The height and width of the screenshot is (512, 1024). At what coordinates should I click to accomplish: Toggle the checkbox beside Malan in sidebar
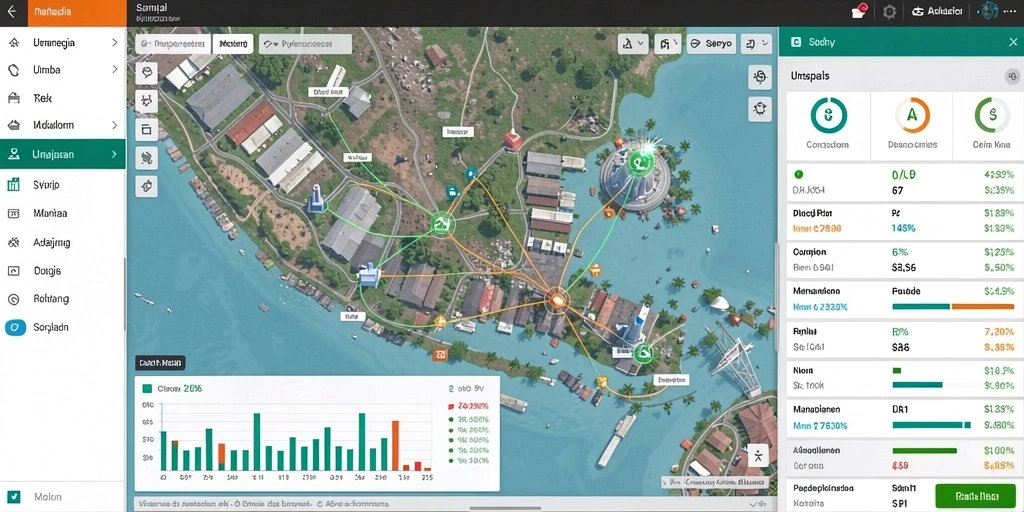coord(16,497)
